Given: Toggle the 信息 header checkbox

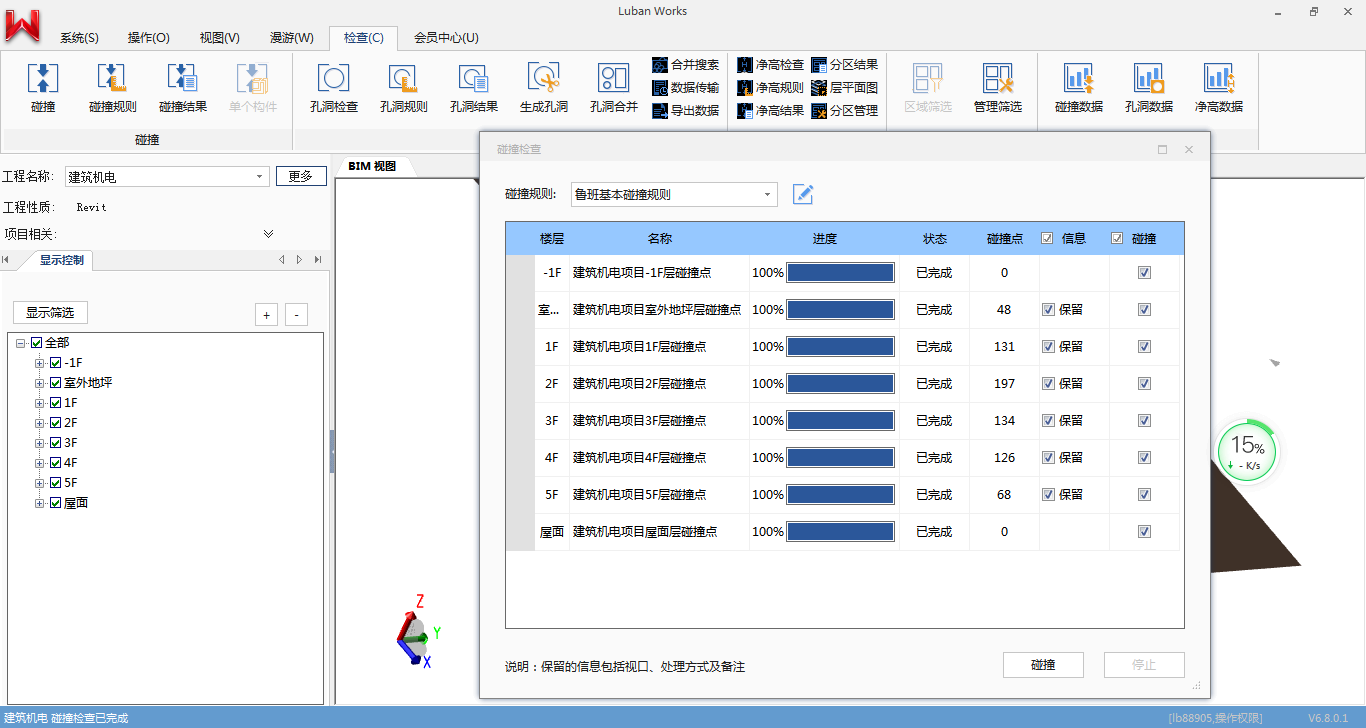Looking at the screenshot, I should click(1047, 238).
